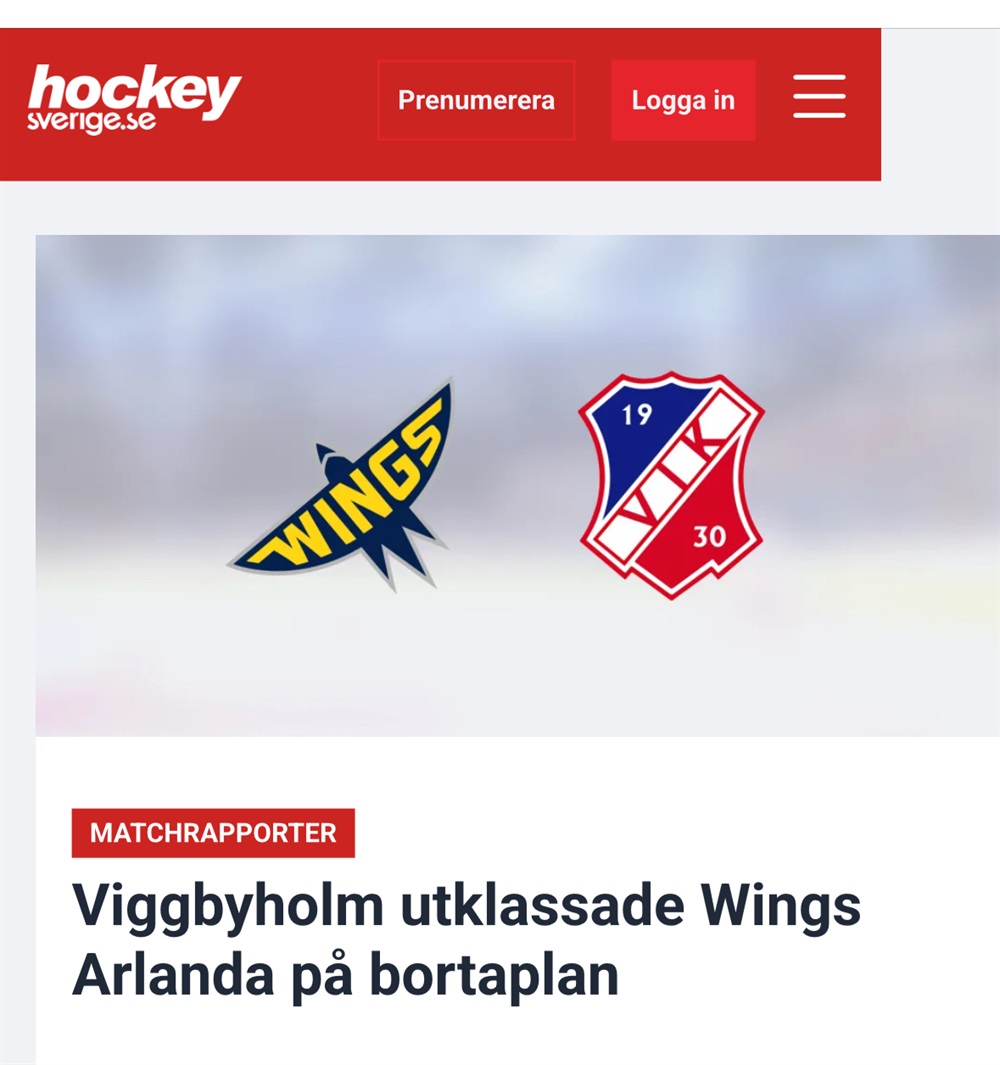Click the 'Arlanda på bortaplan' headline line
This screenshot has height=1065, width=1000.
point(345,976)
